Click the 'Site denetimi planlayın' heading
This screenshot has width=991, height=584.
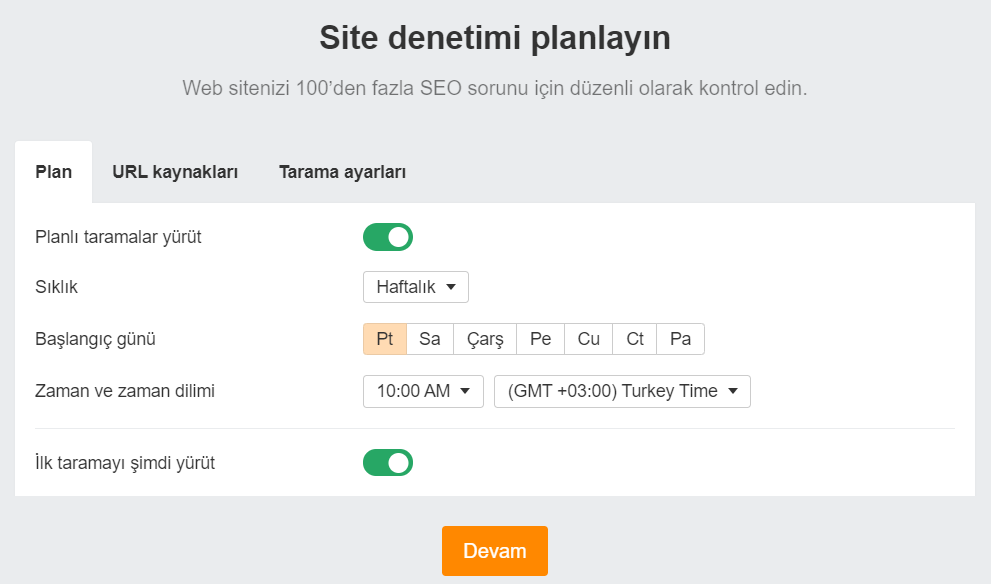495,38
